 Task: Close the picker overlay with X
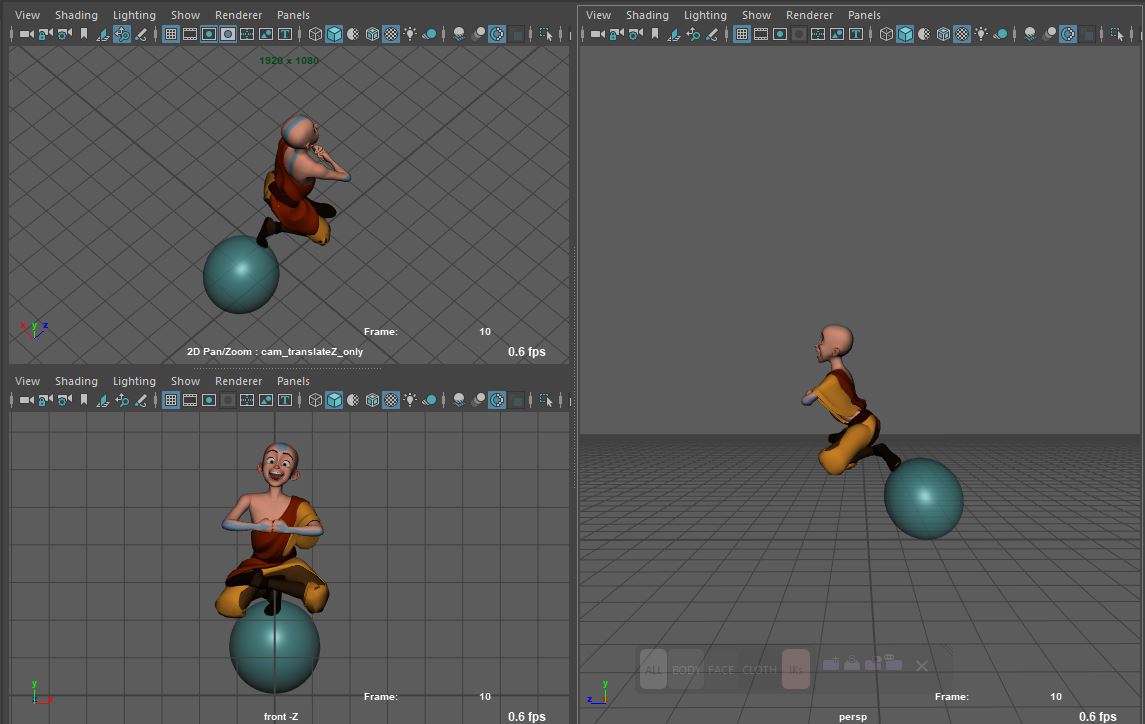(x=922, y=666)
